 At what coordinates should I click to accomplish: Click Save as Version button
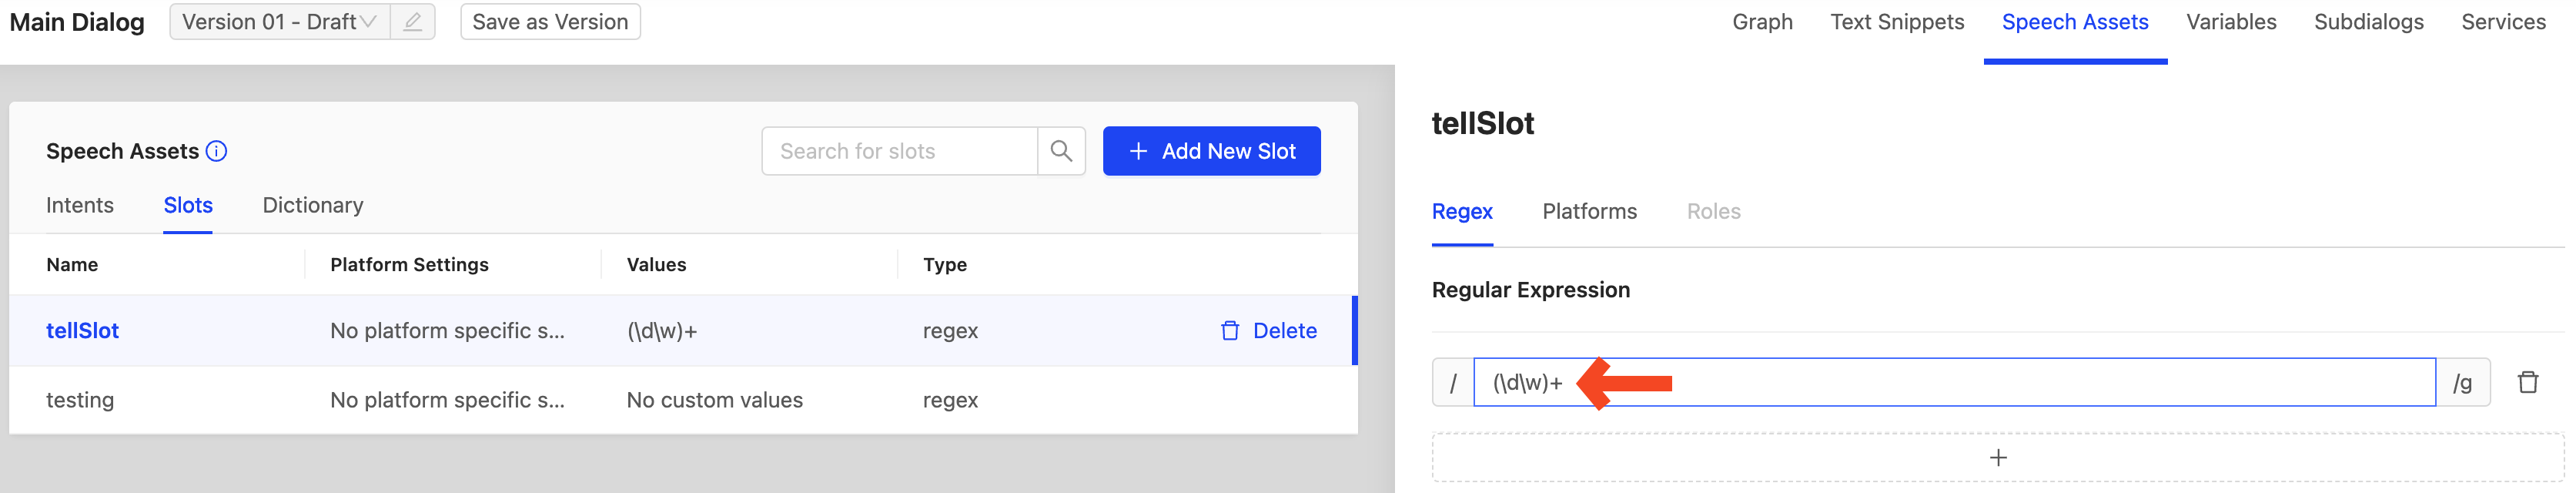pos(550,22)
